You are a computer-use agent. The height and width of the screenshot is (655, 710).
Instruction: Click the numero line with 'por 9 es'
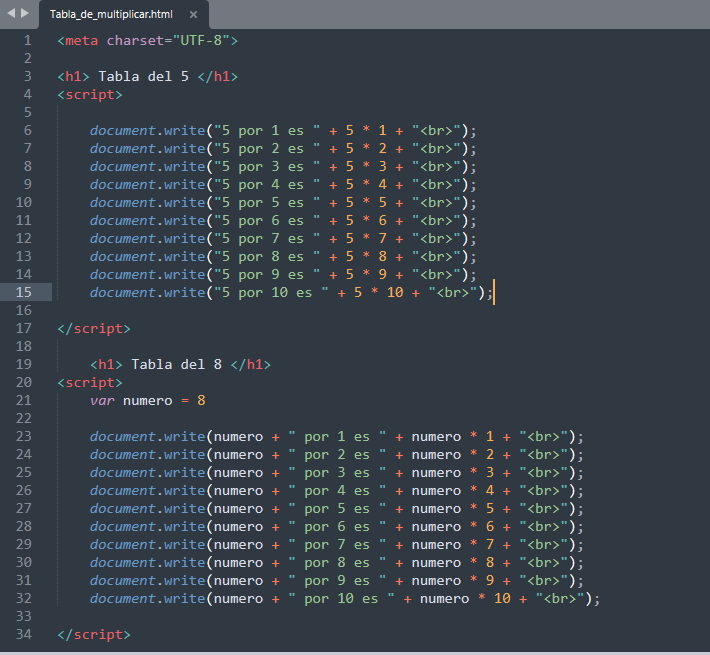pos(336,581)
